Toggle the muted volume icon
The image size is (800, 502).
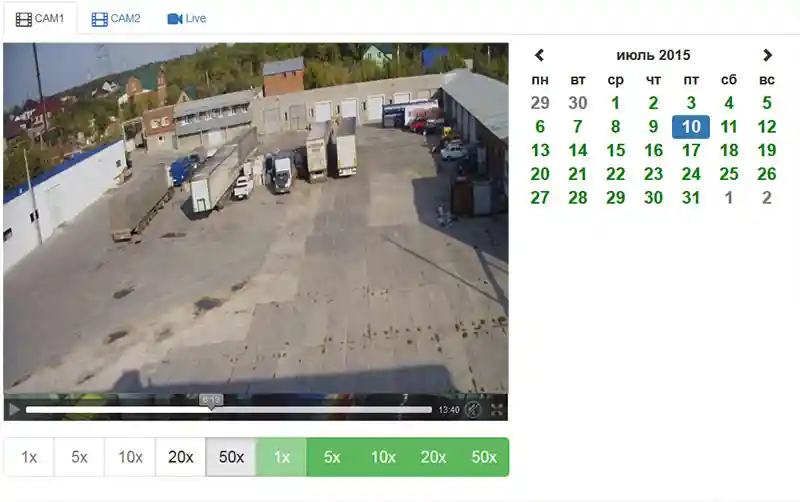(x=474, y=409)
